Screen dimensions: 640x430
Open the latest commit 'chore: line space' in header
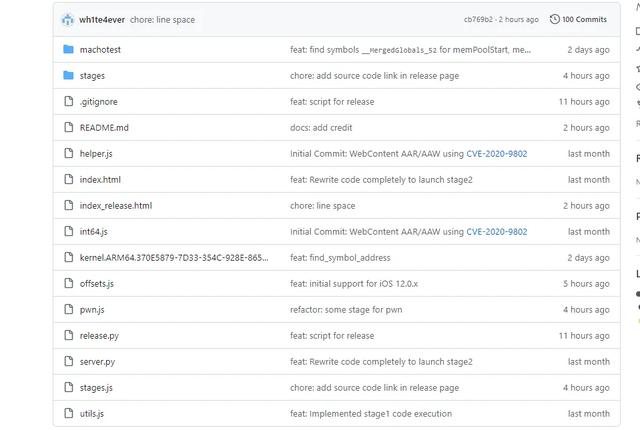tap(162, 20)
